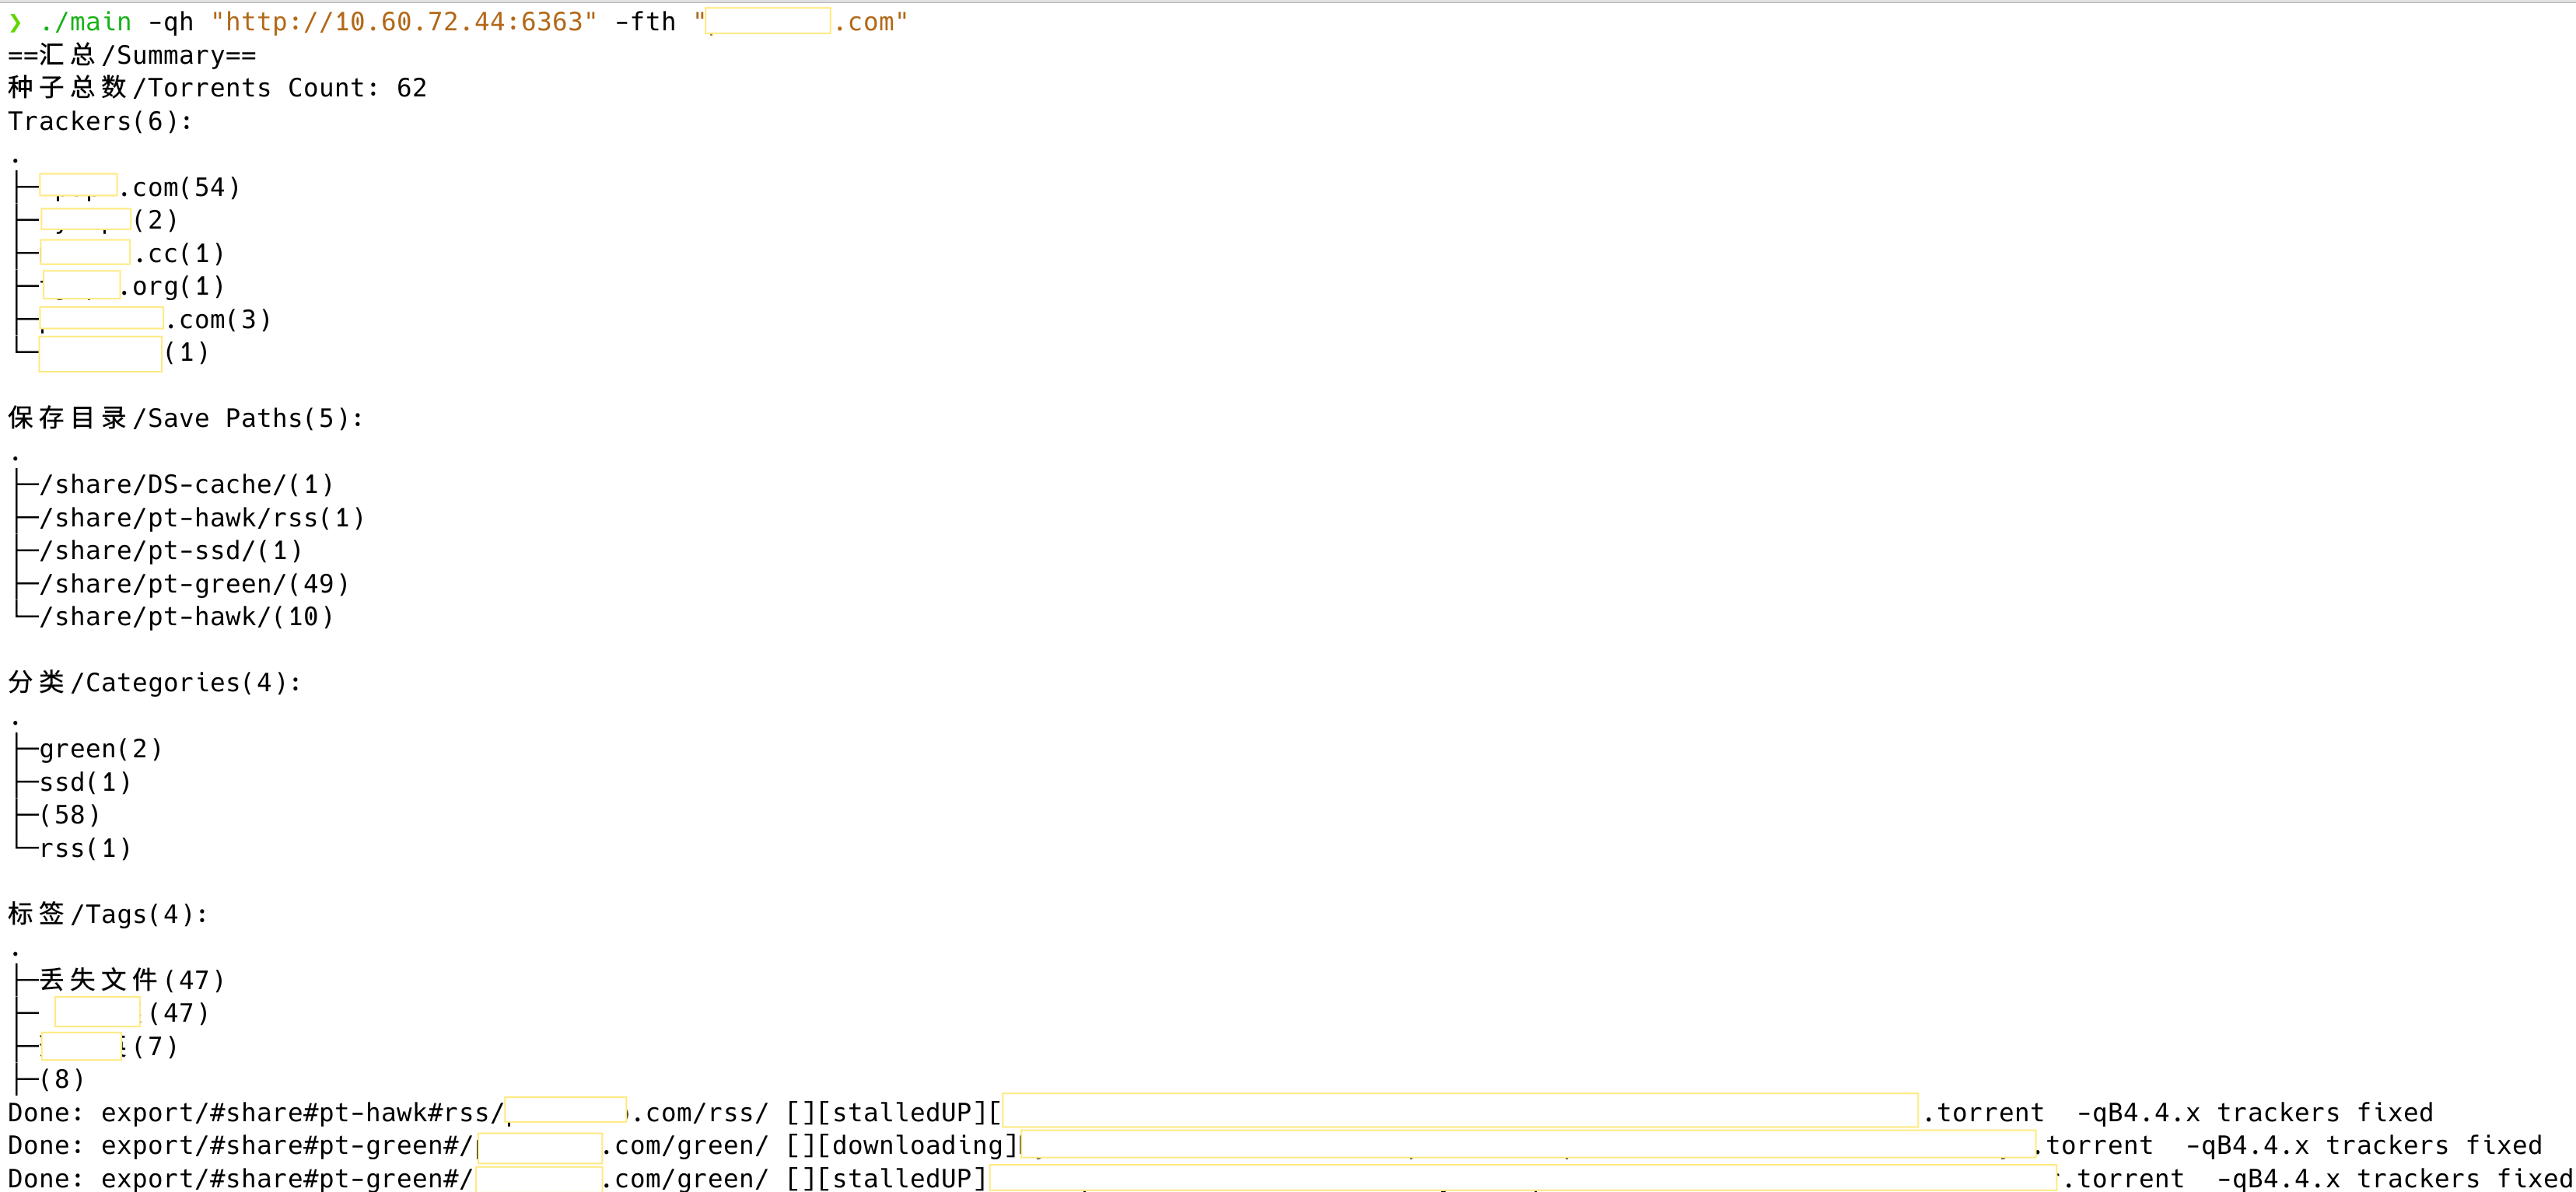Click the Trackers(6): heading
This screenshot has width=2576, height=1192.
tap(100, 121)
